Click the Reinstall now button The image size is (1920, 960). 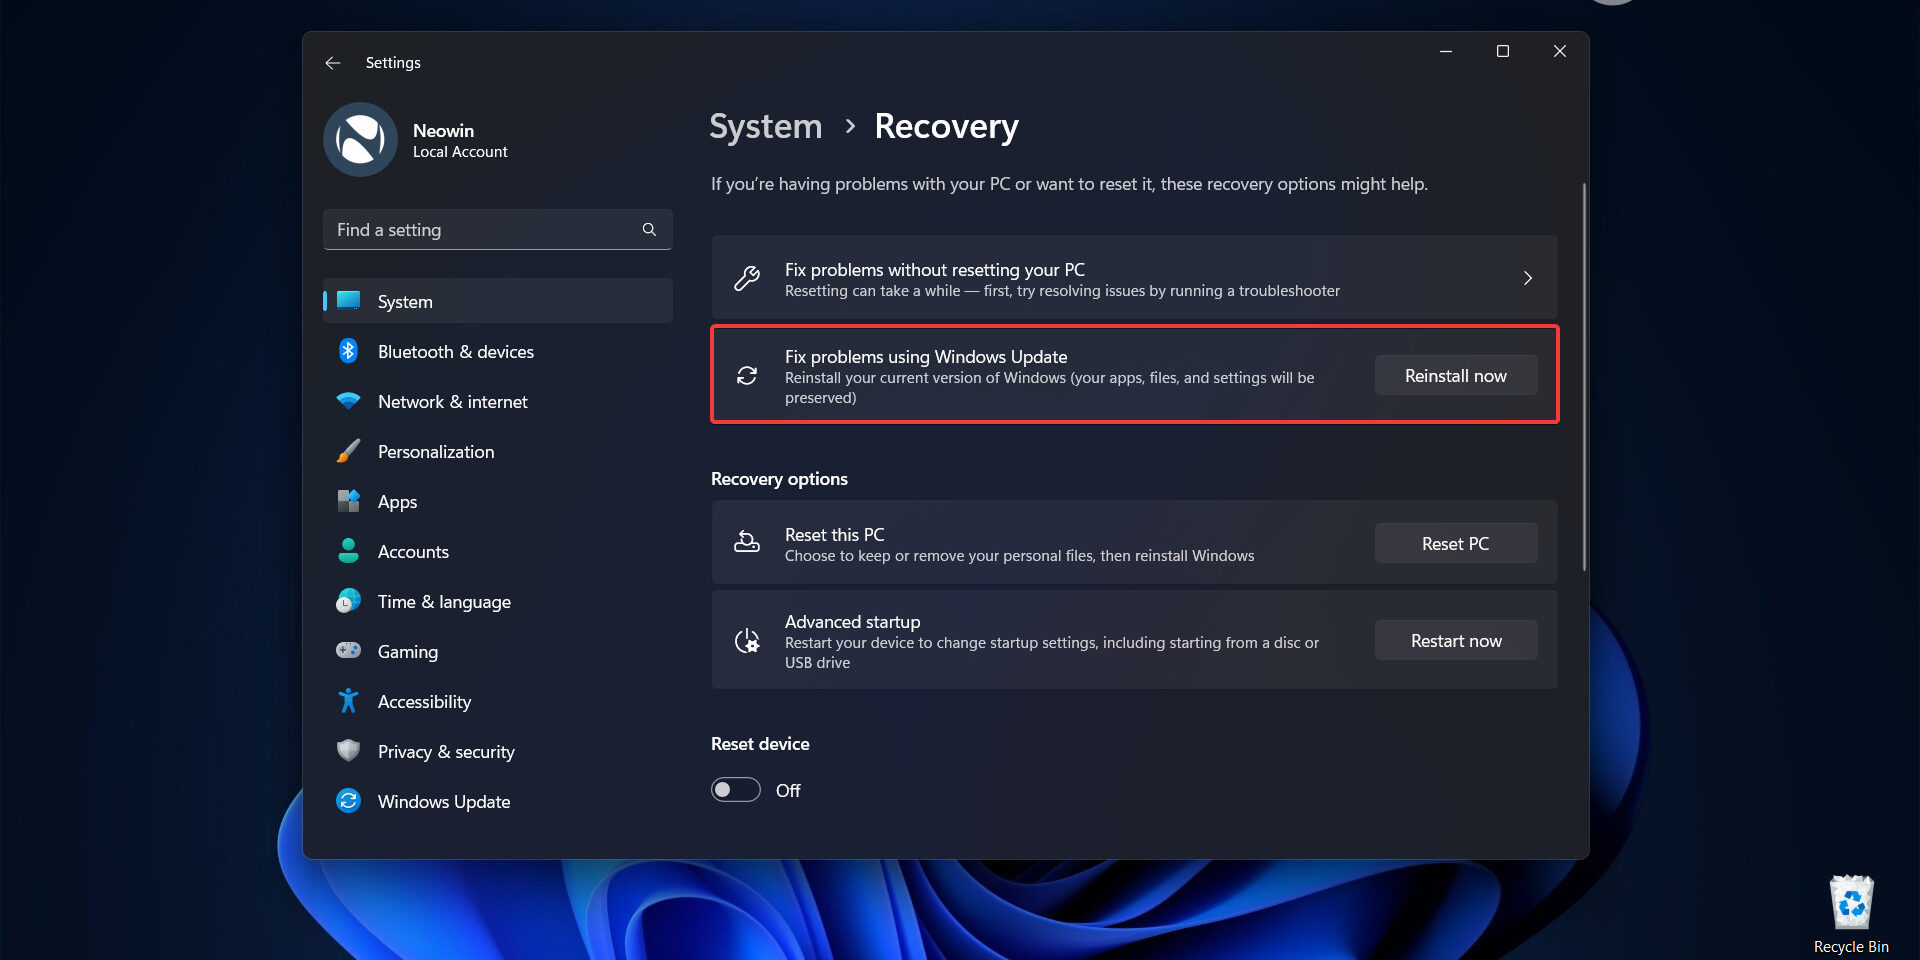[1455, 376]
